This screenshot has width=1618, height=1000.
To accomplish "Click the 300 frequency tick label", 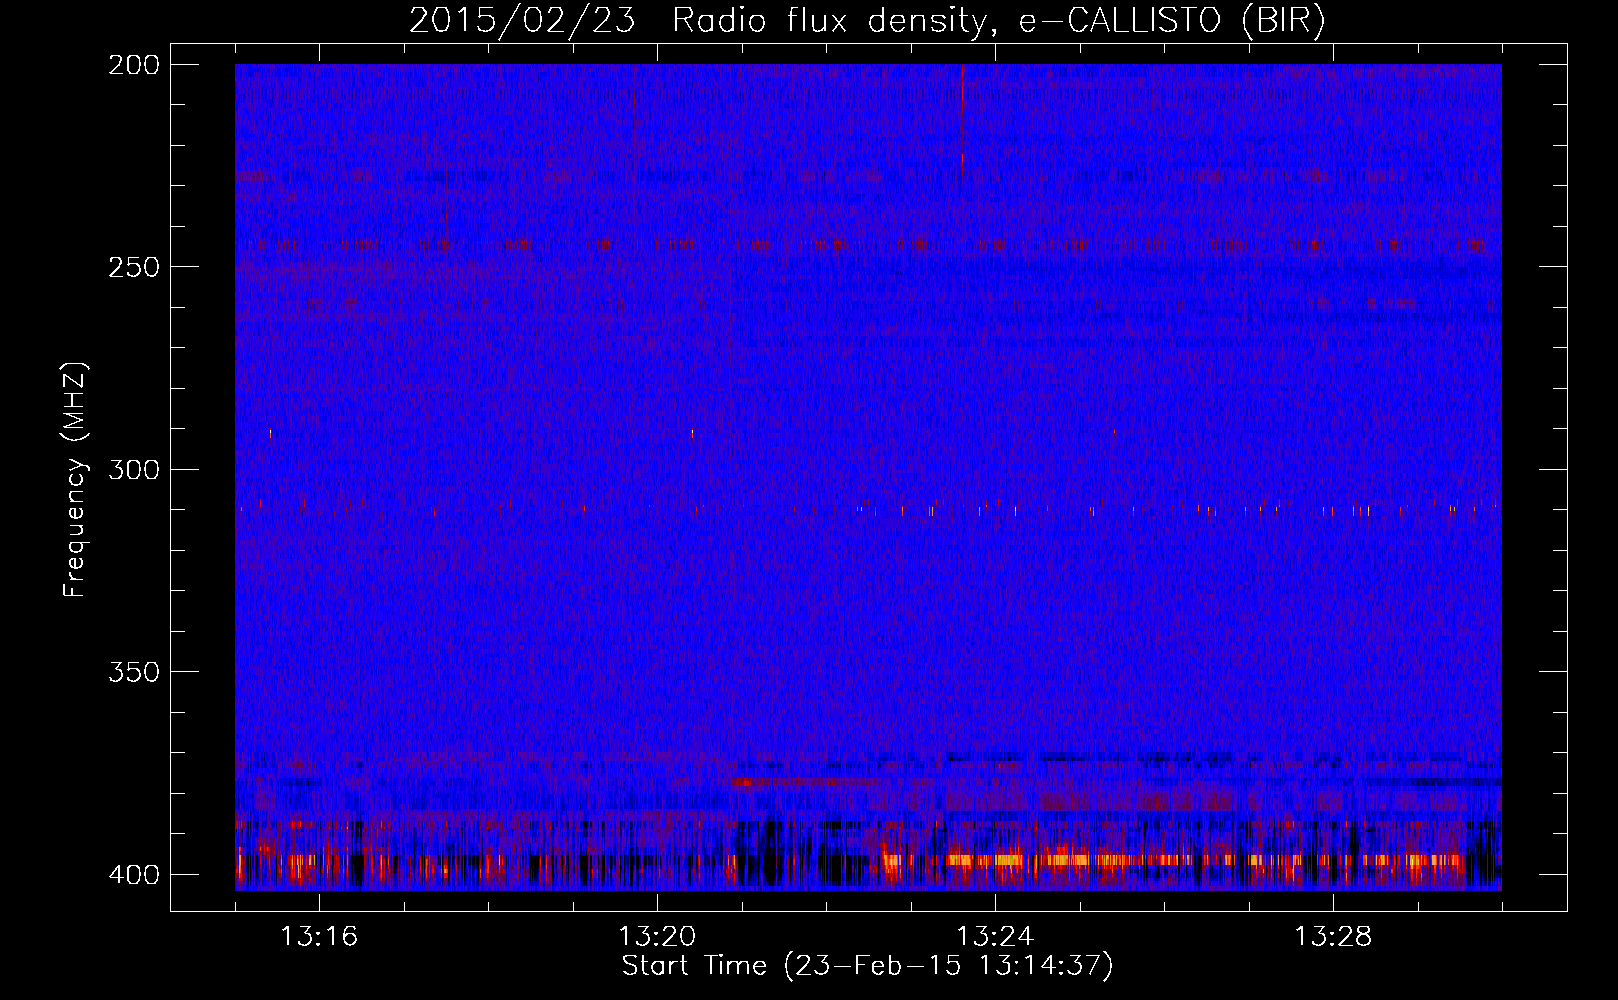I will 134,470.
